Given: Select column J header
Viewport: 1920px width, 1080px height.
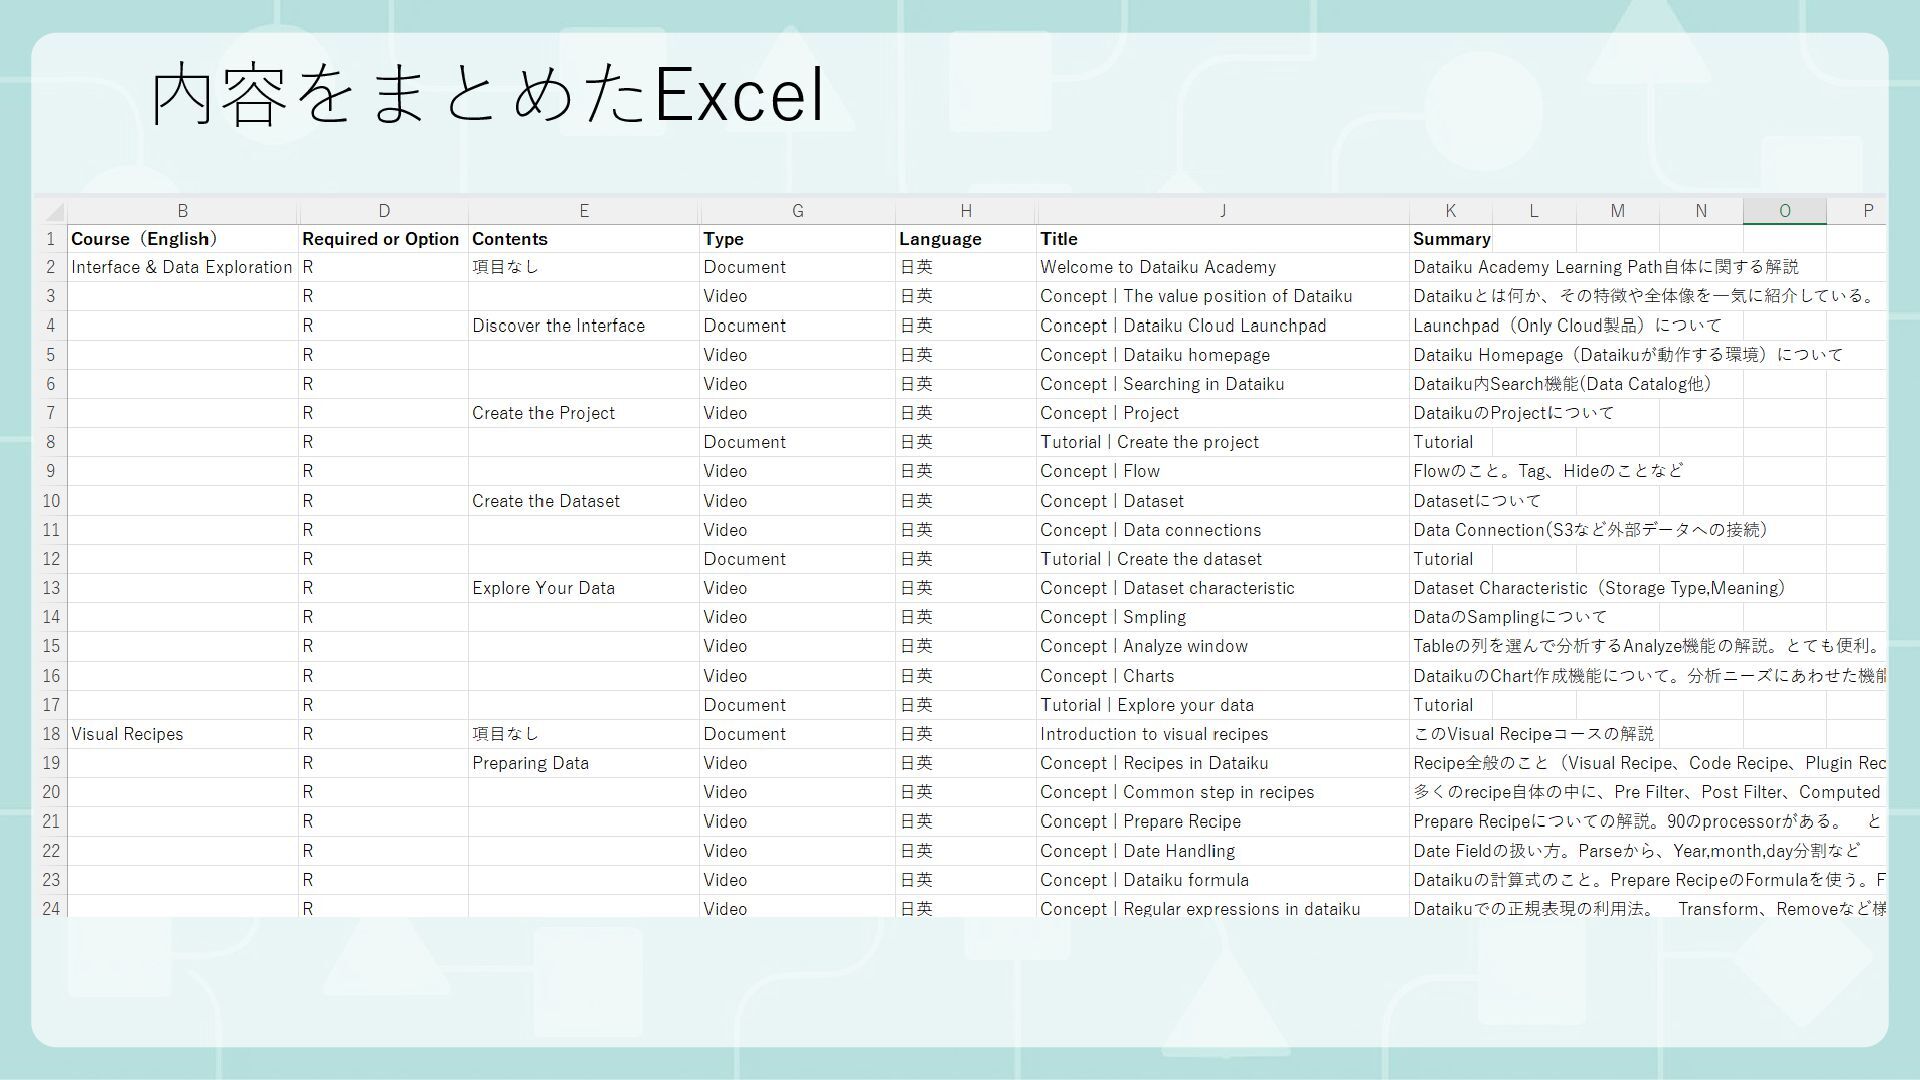Looking at the screenshot, I should point(1223,211).
